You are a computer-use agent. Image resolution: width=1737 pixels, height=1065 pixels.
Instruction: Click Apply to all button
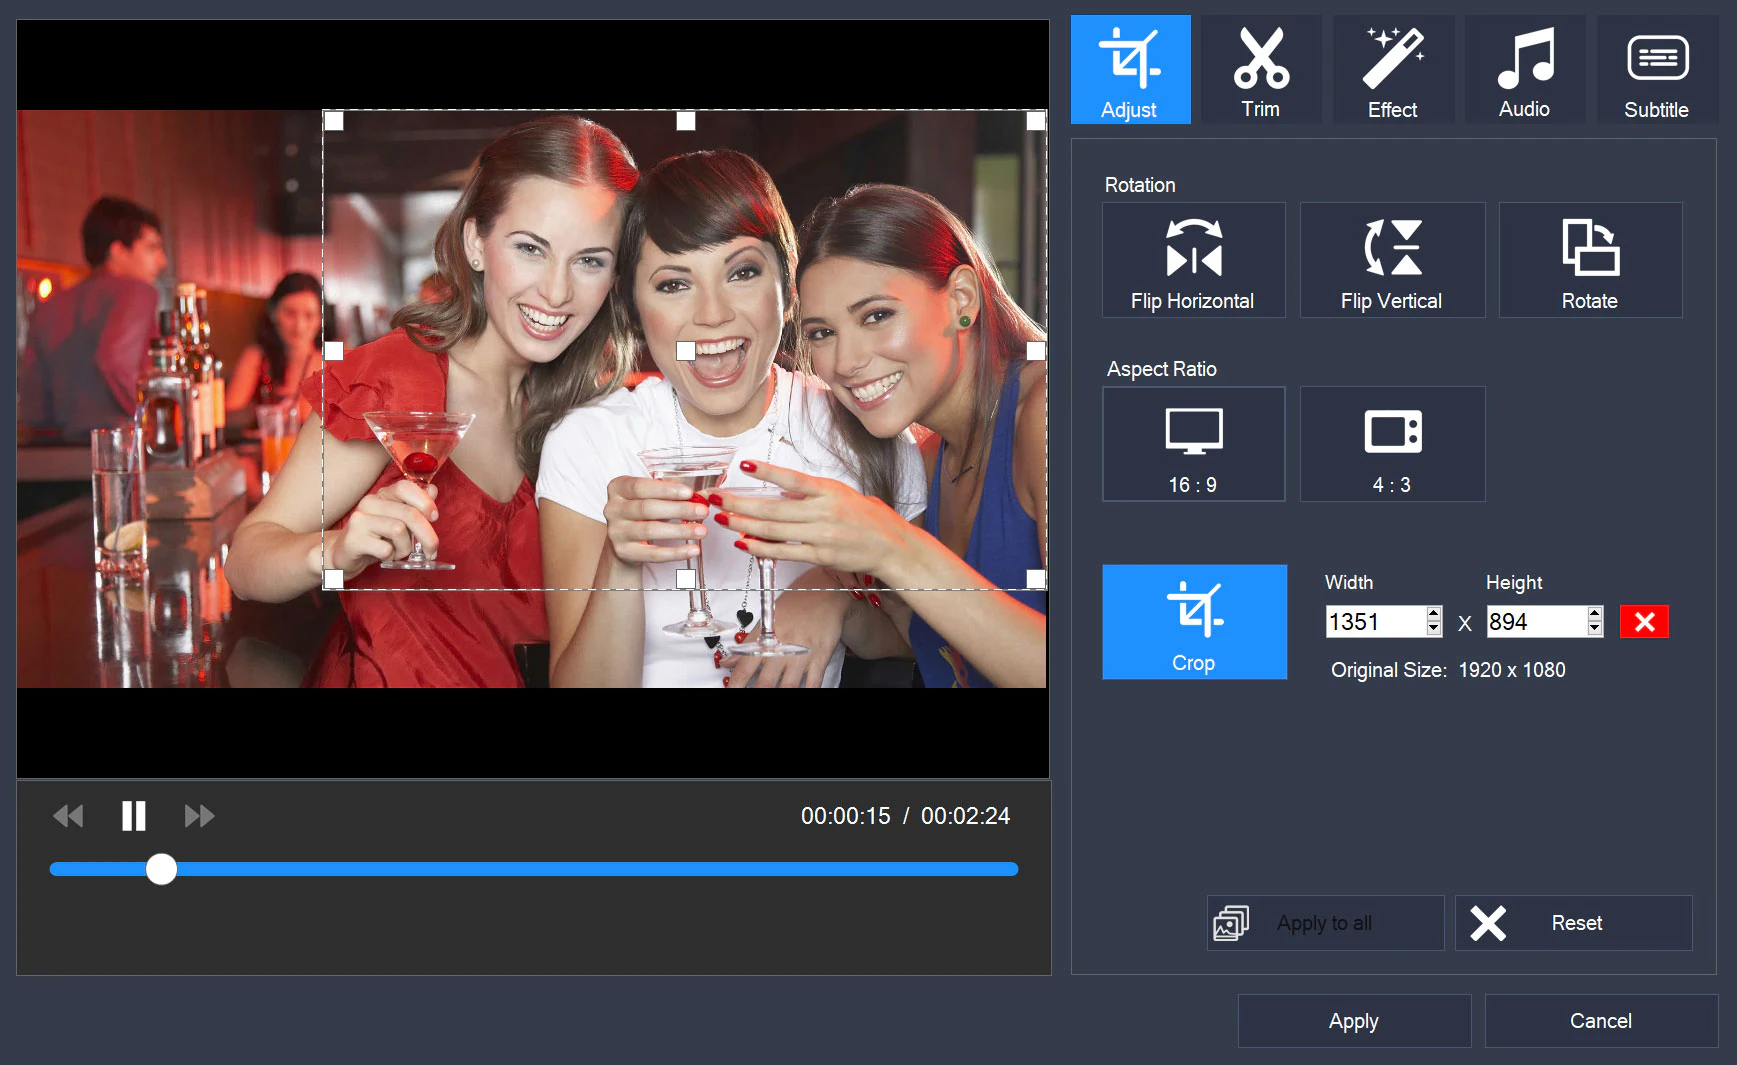click(x=1325, y=923)
